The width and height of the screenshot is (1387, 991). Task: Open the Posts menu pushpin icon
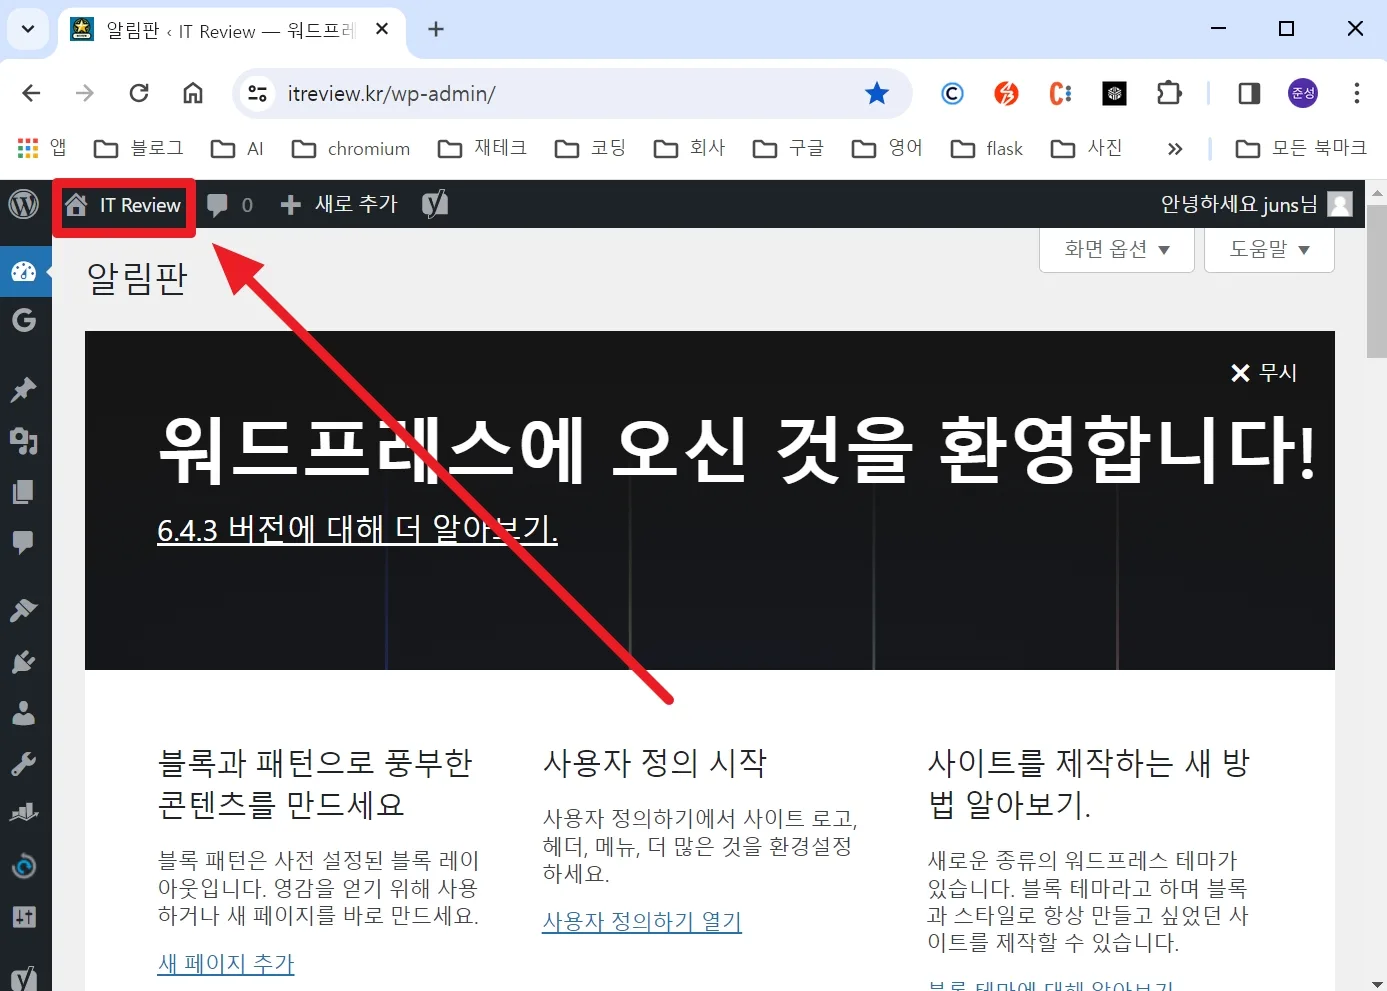[23, 389]
